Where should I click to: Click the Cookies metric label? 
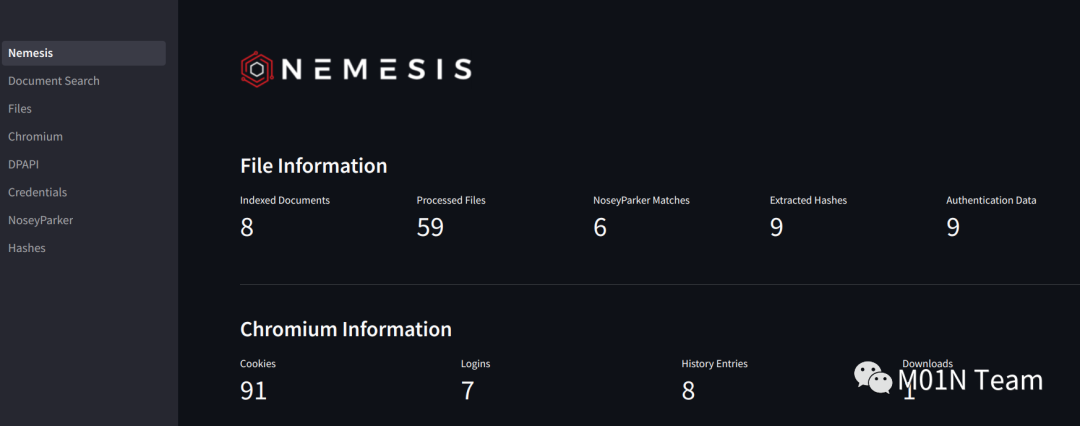[x=258, y=363]
